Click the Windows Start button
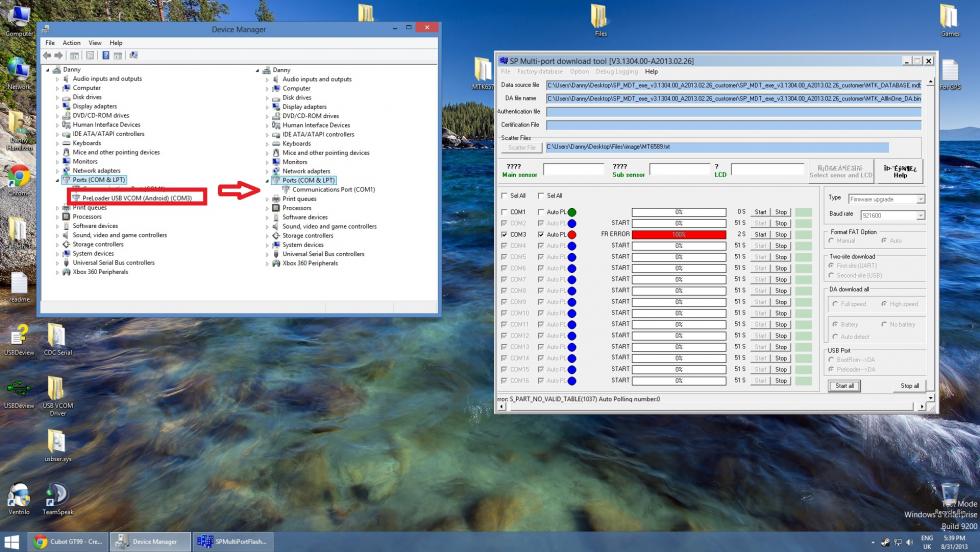Screen dimensions: 980x552 coord(11,541)
